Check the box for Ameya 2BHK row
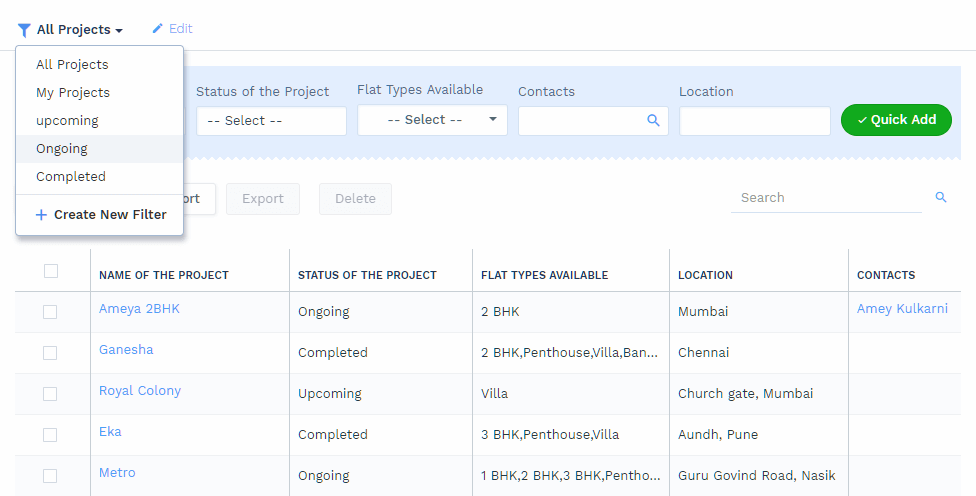 pos(50,312)
